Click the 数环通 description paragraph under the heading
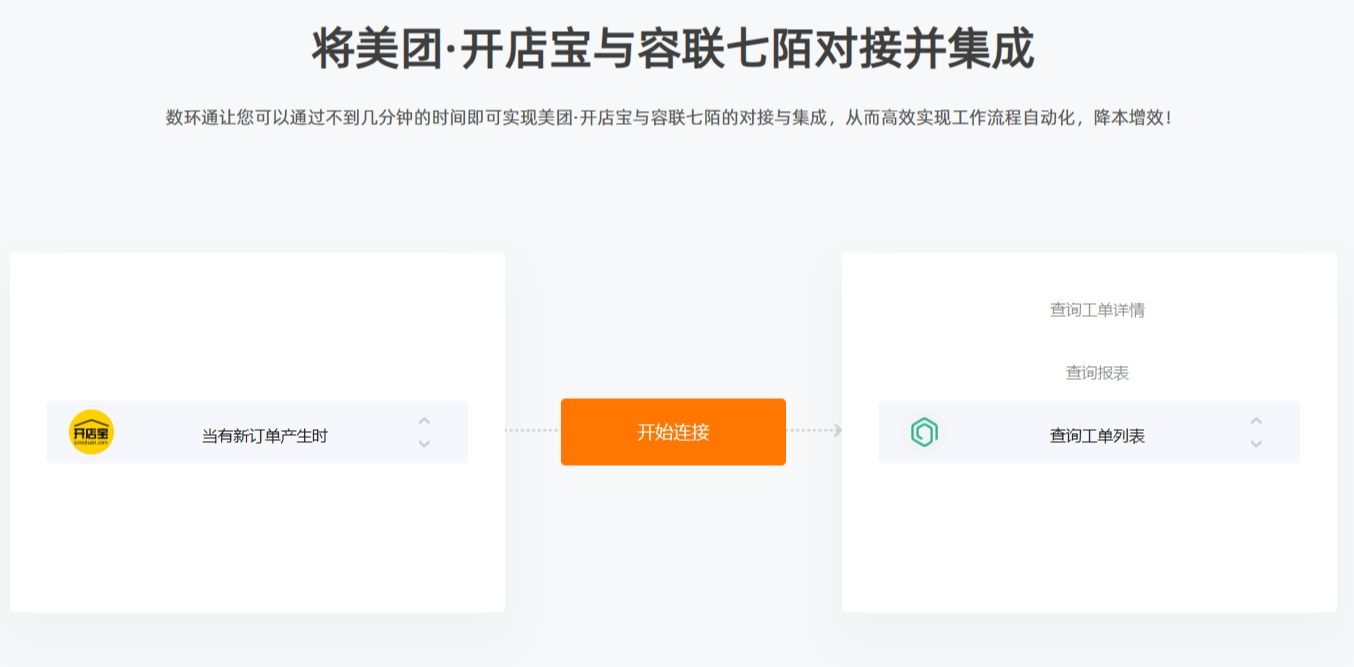1354x667 pixels. 669,118
